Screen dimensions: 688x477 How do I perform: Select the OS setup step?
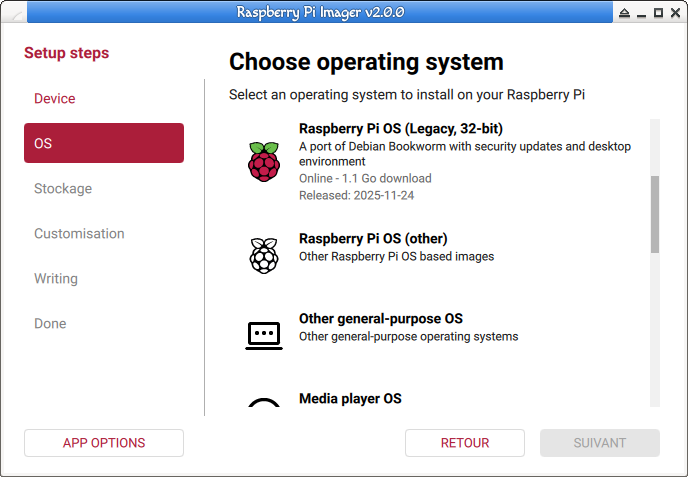(104, 143)
